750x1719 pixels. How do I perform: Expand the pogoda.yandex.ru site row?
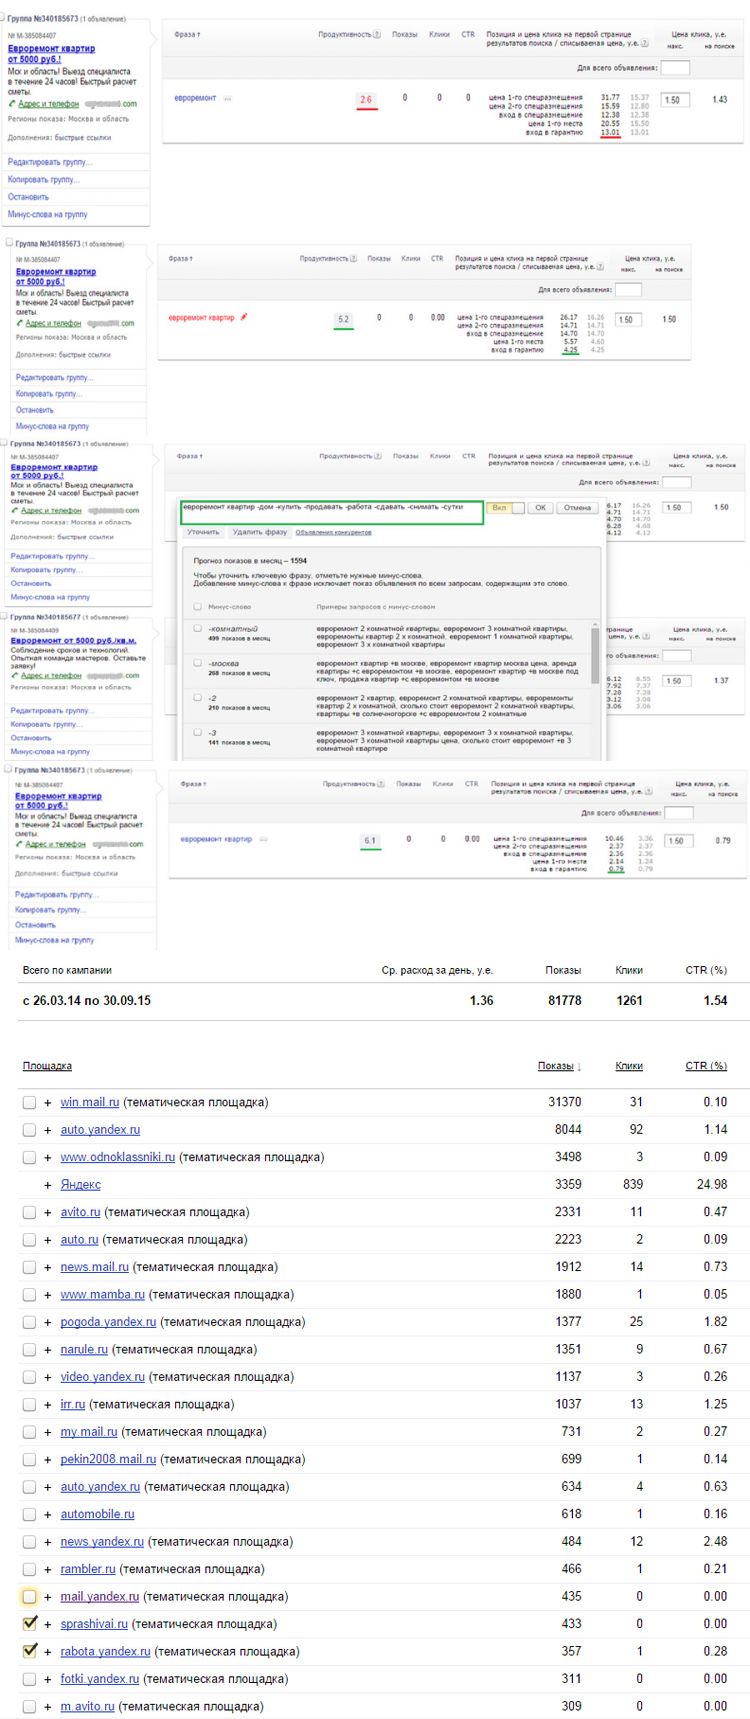click(48, 1322)
